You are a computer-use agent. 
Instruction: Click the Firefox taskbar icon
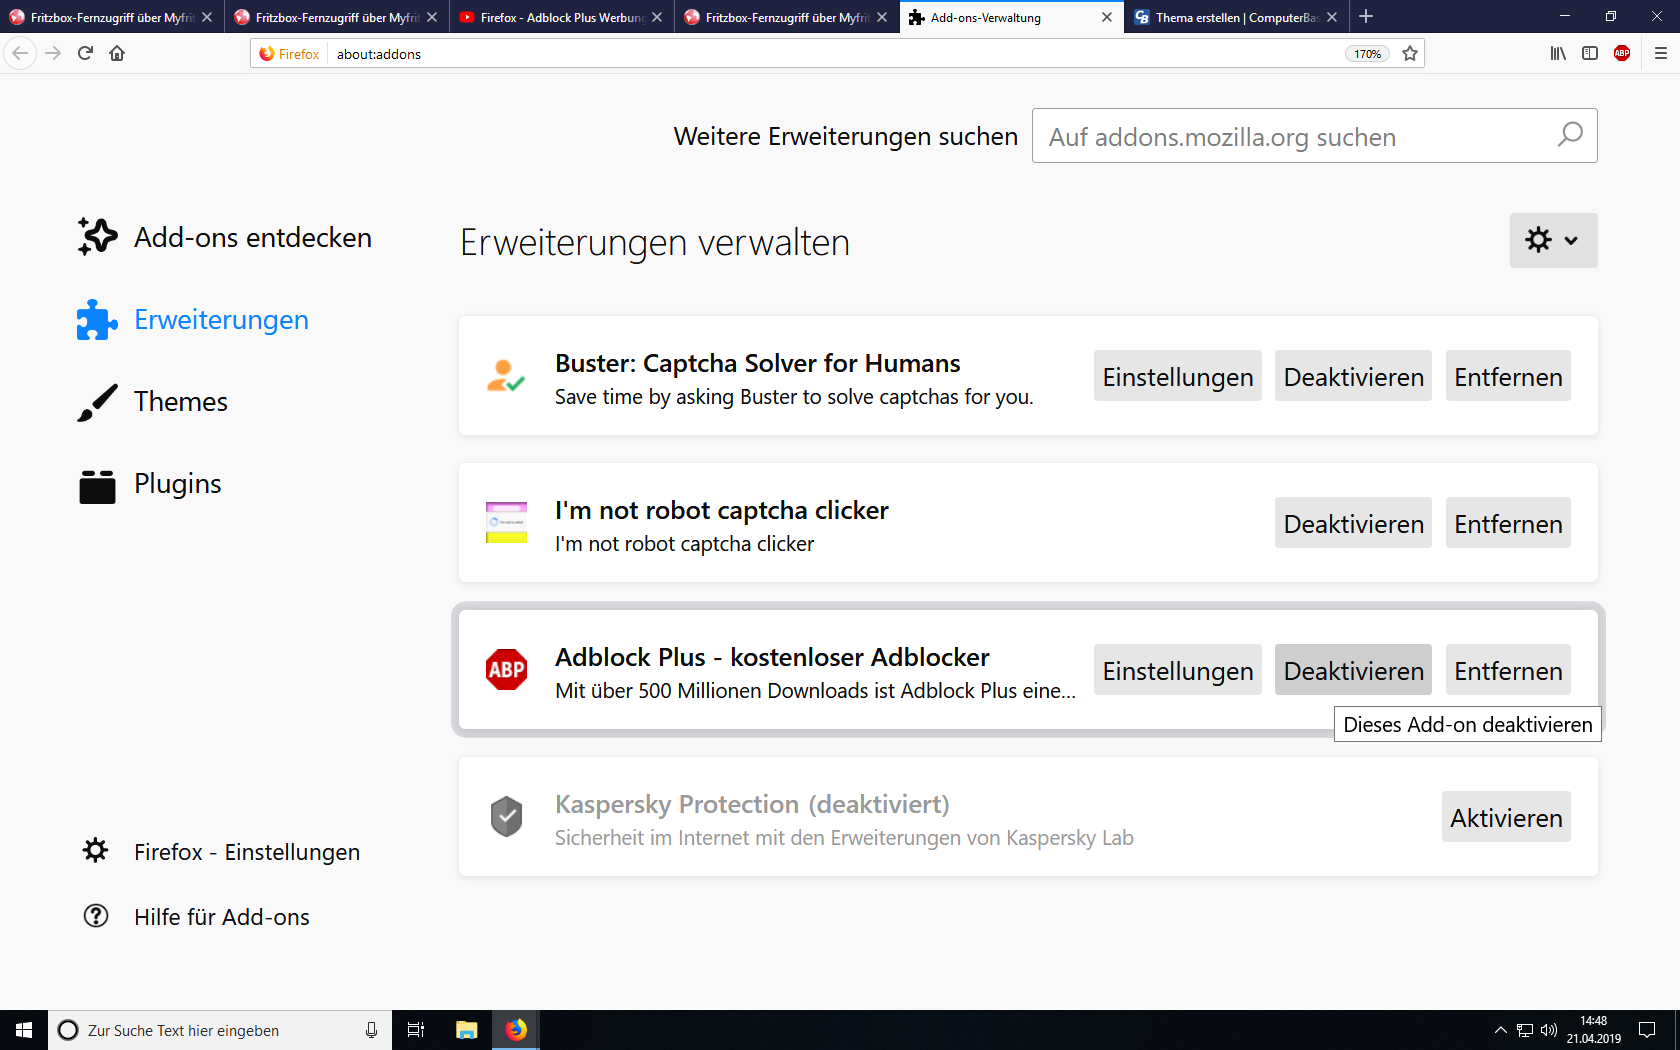(516, 1030)
